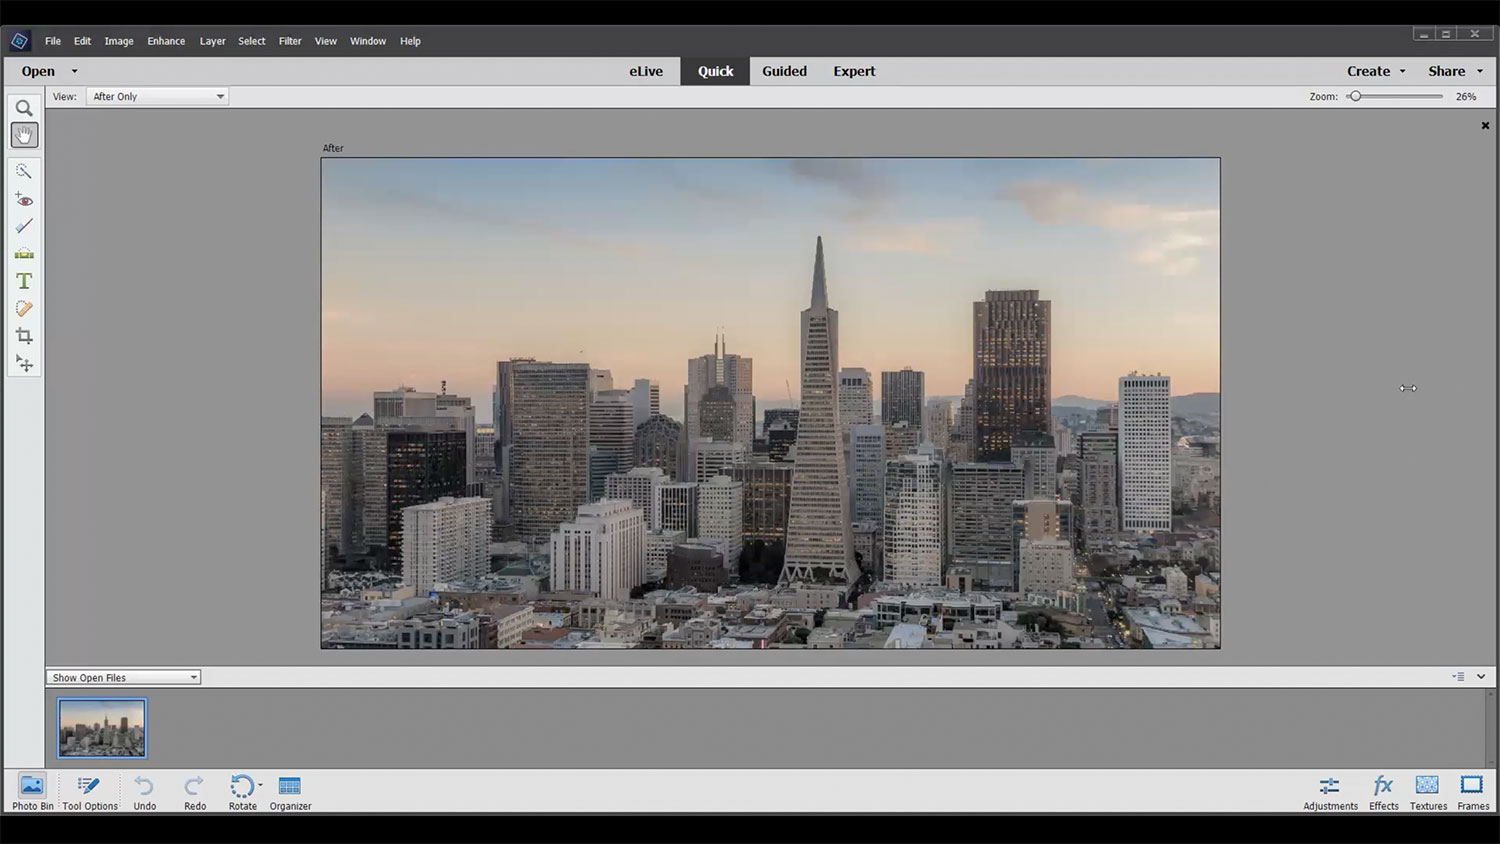Open the Organizer

(x=290, y=791)
